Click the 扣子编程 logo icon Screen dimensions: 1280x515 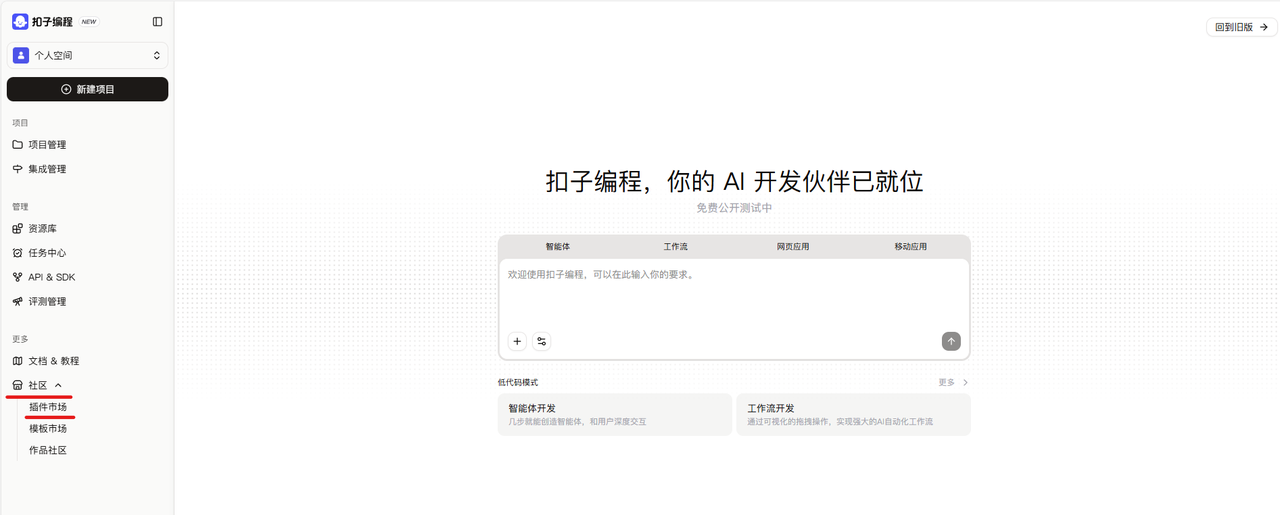tap(20, 21)
